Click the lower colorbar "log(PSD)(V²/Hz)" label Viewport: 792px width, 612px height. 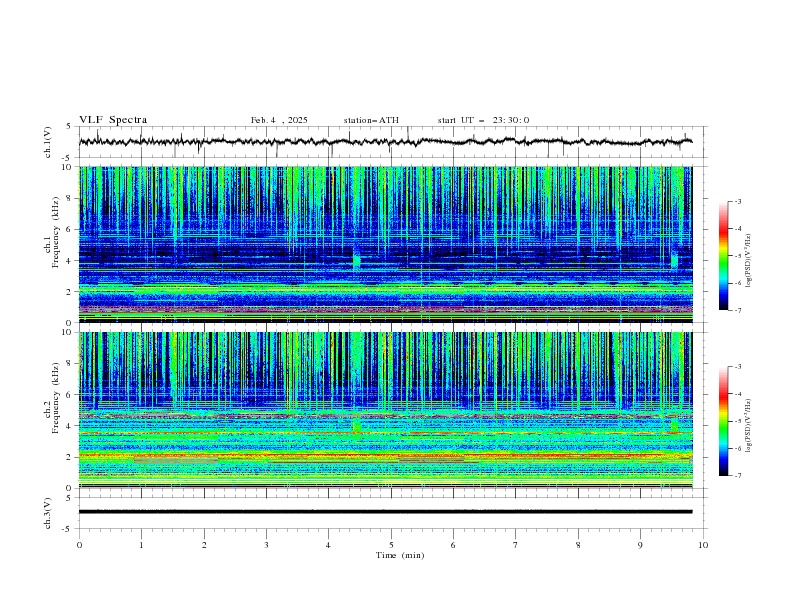pos(749,426)
